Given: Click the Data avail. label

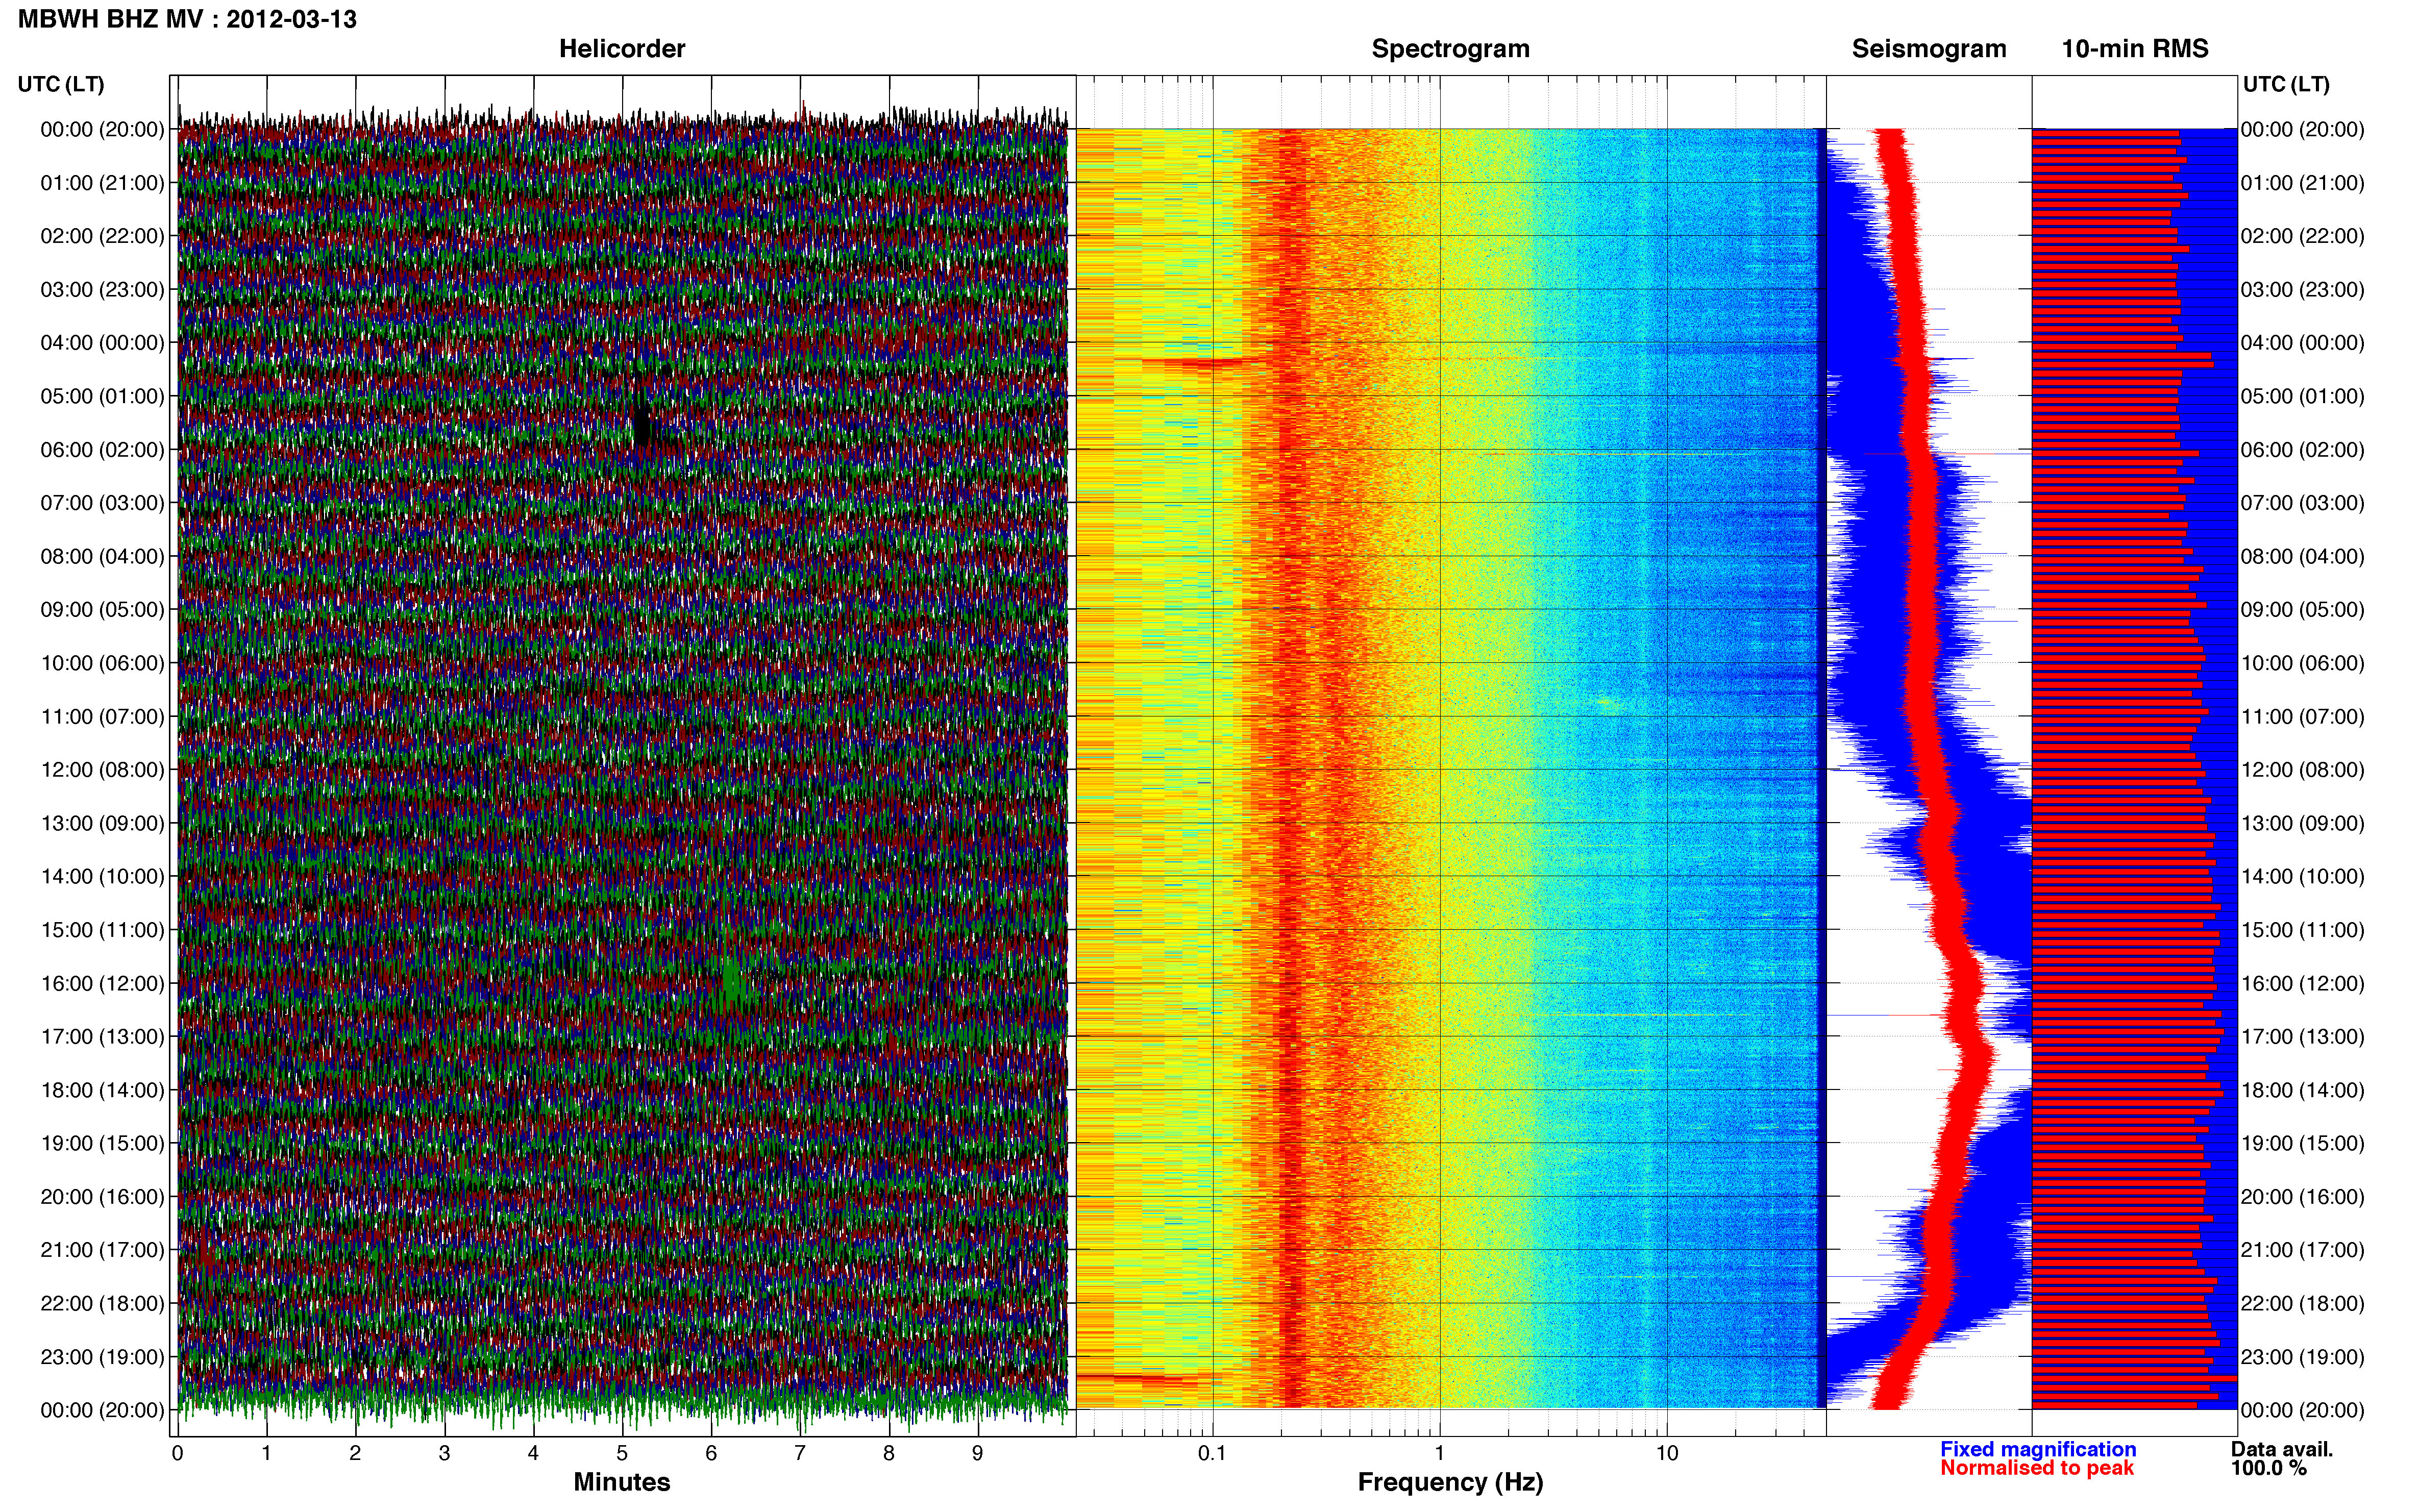Looking at the screenshot, I should tap(2282, 1449).
